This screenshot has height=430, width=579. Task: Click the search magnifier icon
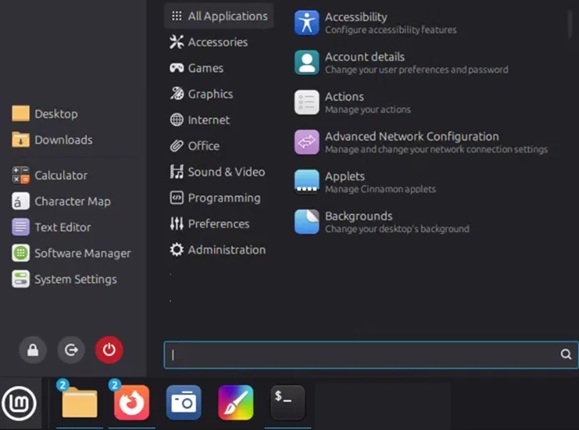(x=566, y=355)
